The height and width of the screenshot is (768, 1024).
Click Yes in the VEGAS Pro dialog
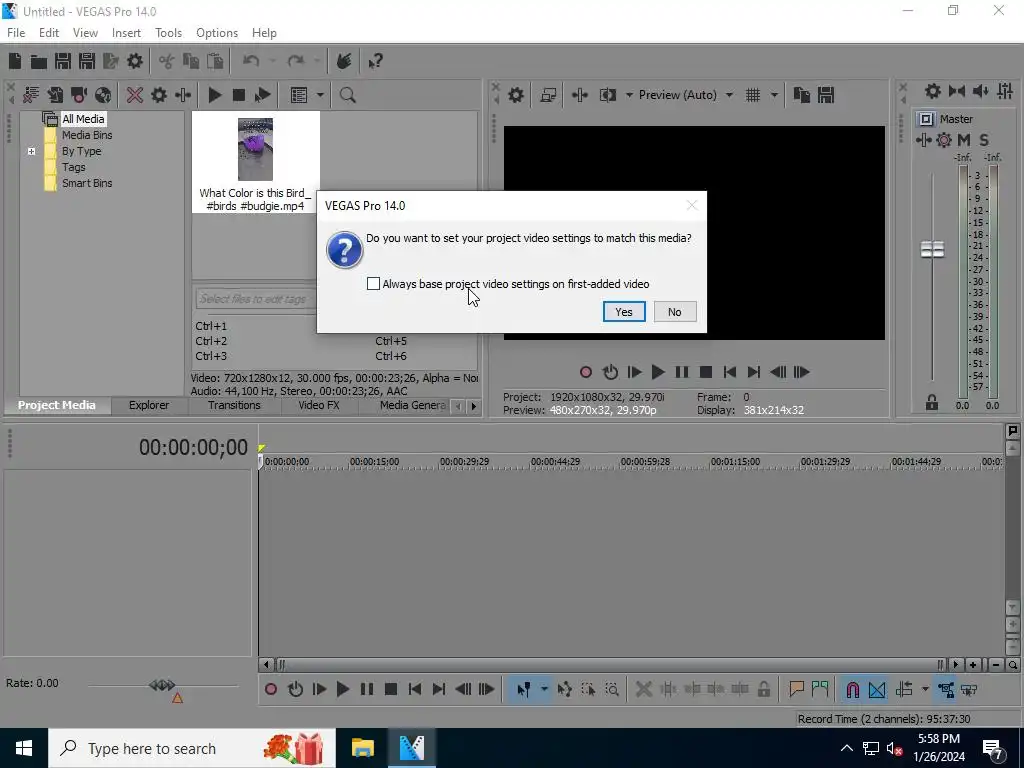(x=624, y=312)
